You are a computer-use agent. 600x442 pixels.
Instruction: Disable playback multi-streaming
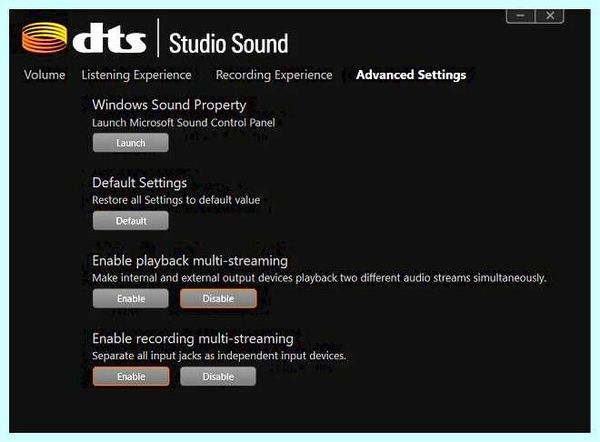tap(218, 298)
